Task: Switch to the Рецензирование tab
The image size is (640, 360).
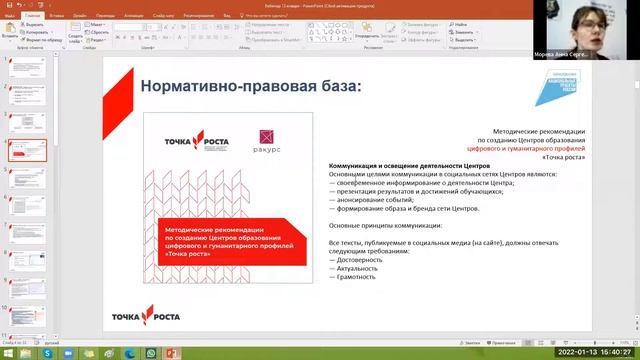Action: (199, 16)
